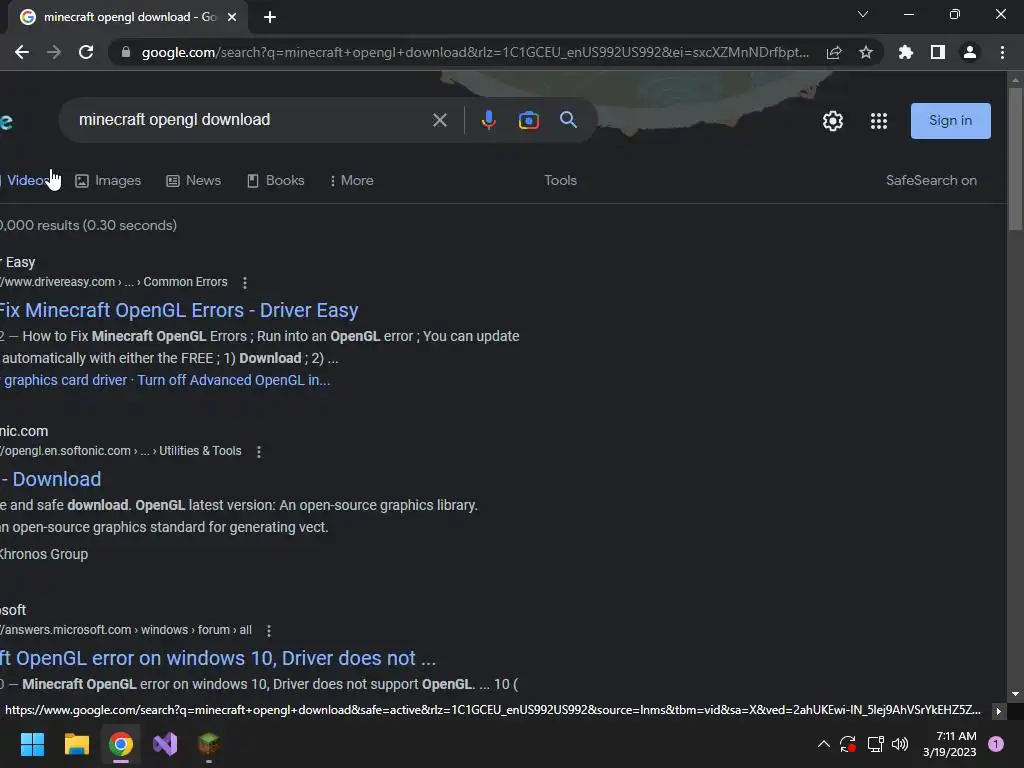
Task: Close the minecraft opengl download tab
Action: point(232,17)
